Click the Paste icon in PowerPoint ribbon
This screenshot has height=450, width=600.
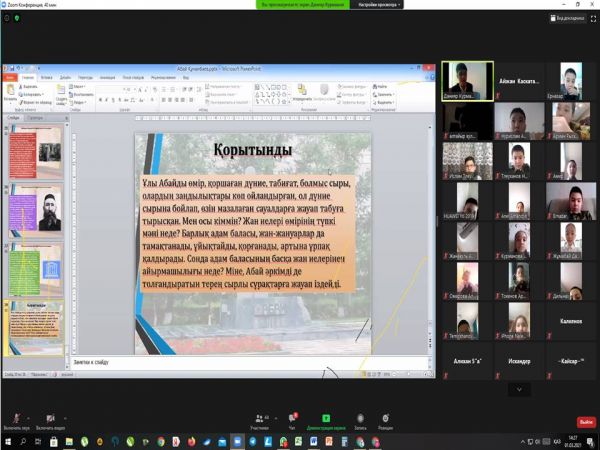click(11, 90)
